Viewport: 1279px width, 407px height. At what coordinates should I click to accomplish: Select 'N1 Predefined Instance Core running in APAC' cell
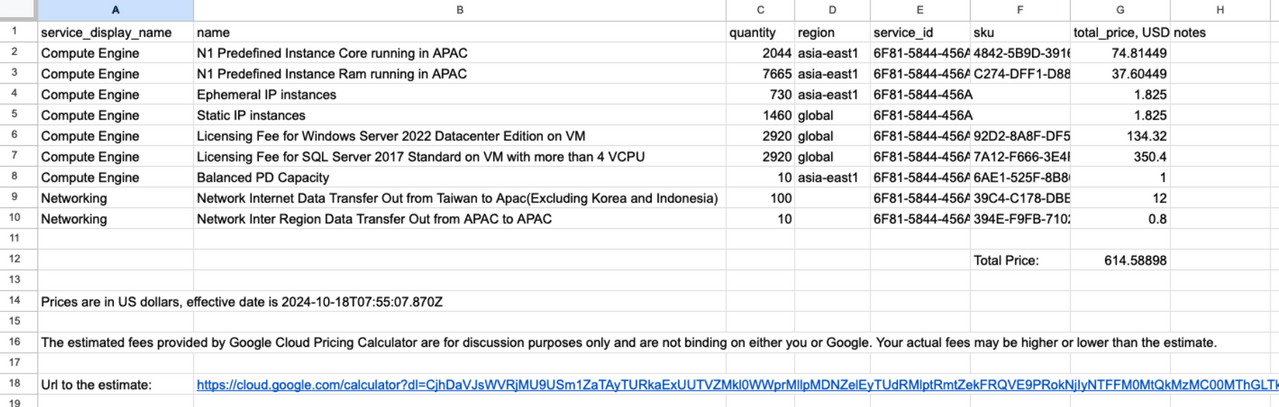pyautogui.click(x=459, y=53)
